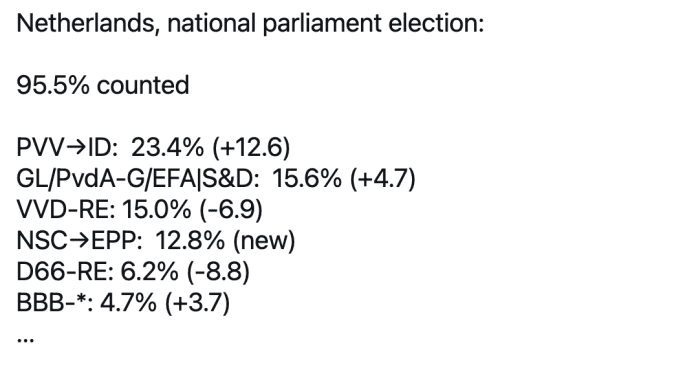Select the NSC→EPP party label
Viewport: 696px width, 385px height.
pos(79,240)
